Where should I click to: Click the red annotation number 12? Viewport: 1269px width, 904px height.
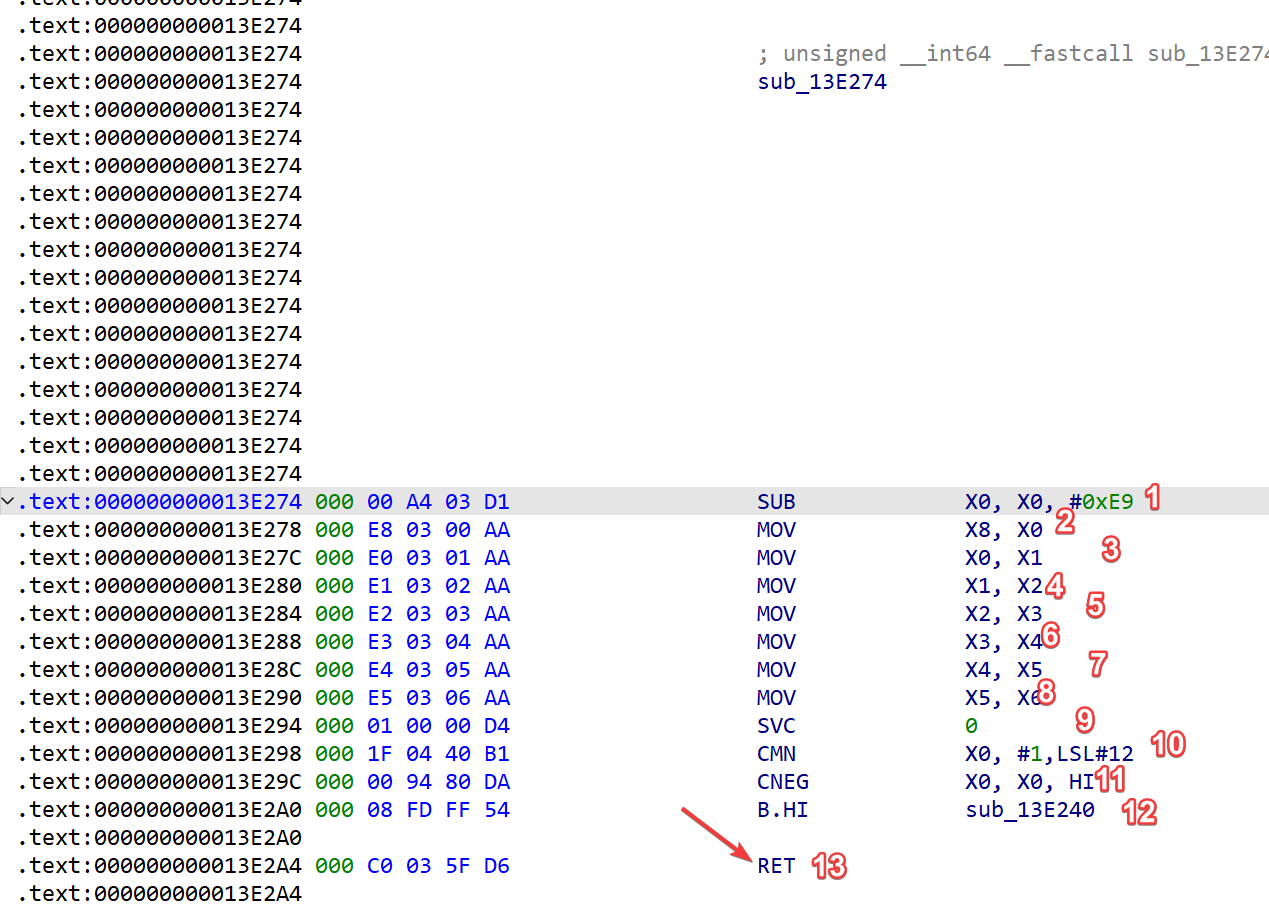(1139, 811)
